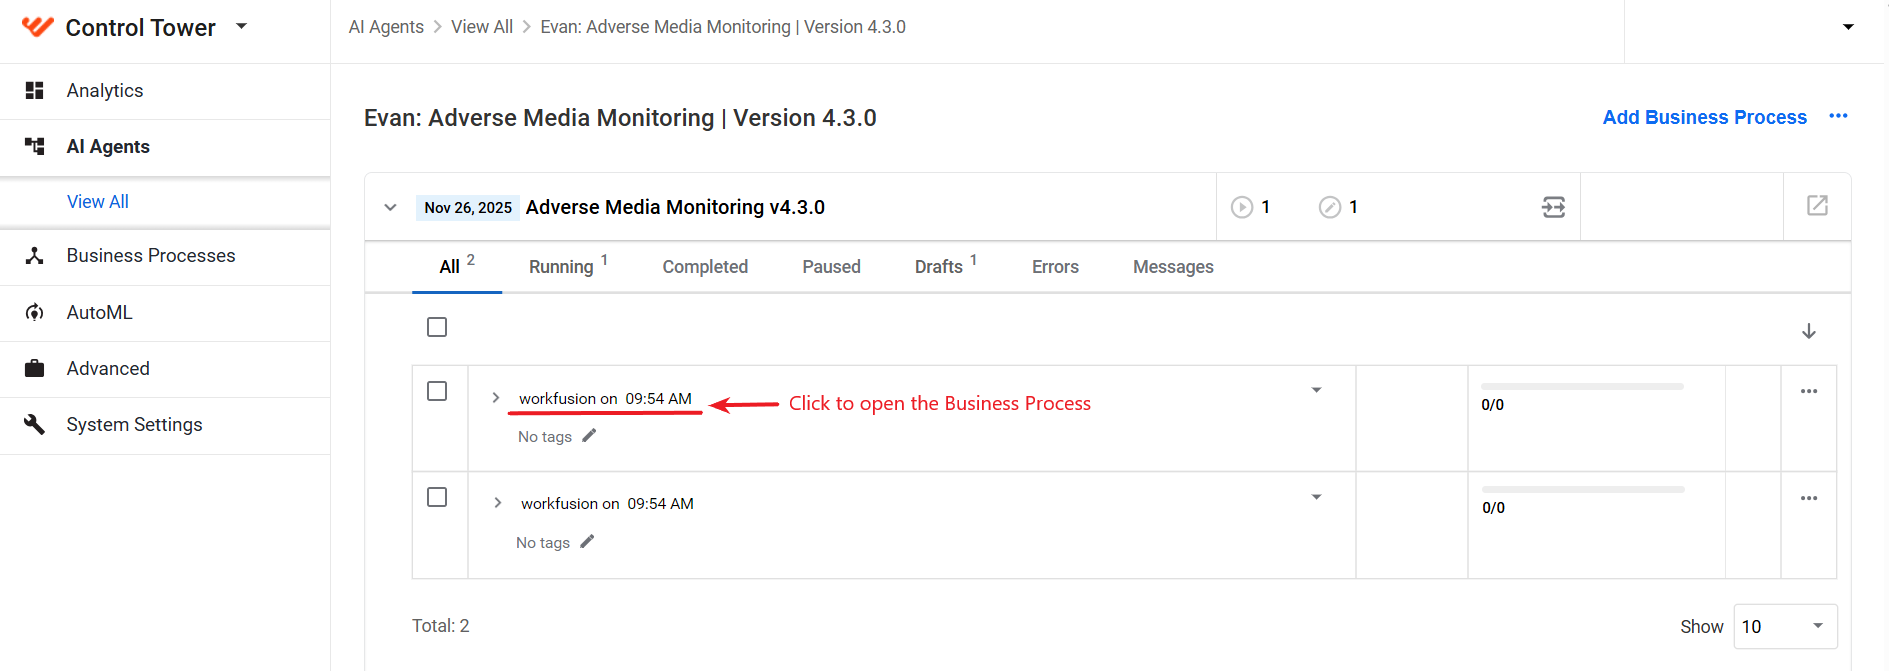Edit tags on the first row pencil

click(x=589, y=435)
